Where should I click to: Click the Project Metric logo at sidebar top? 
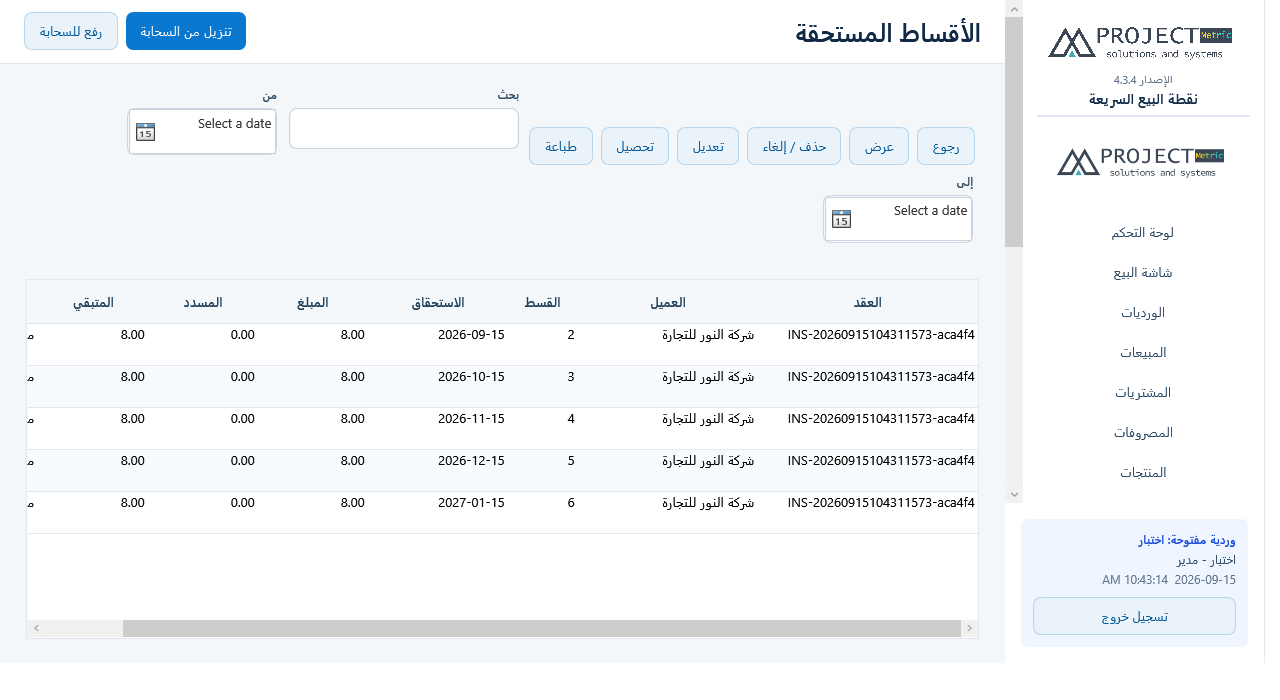click(x=1140, y=42)
